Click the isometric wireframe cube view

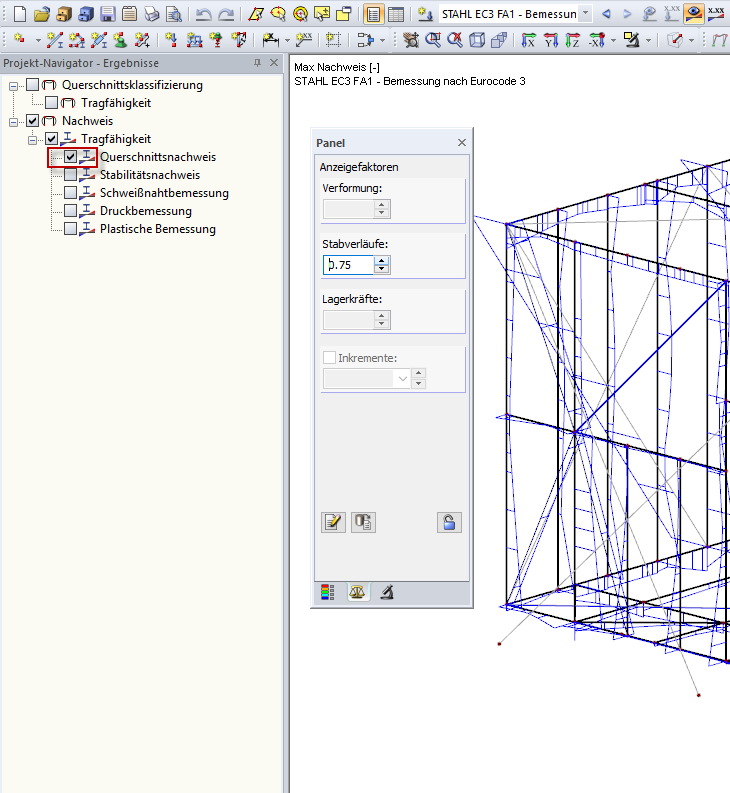pyautogui.click(x=477, y=40)
